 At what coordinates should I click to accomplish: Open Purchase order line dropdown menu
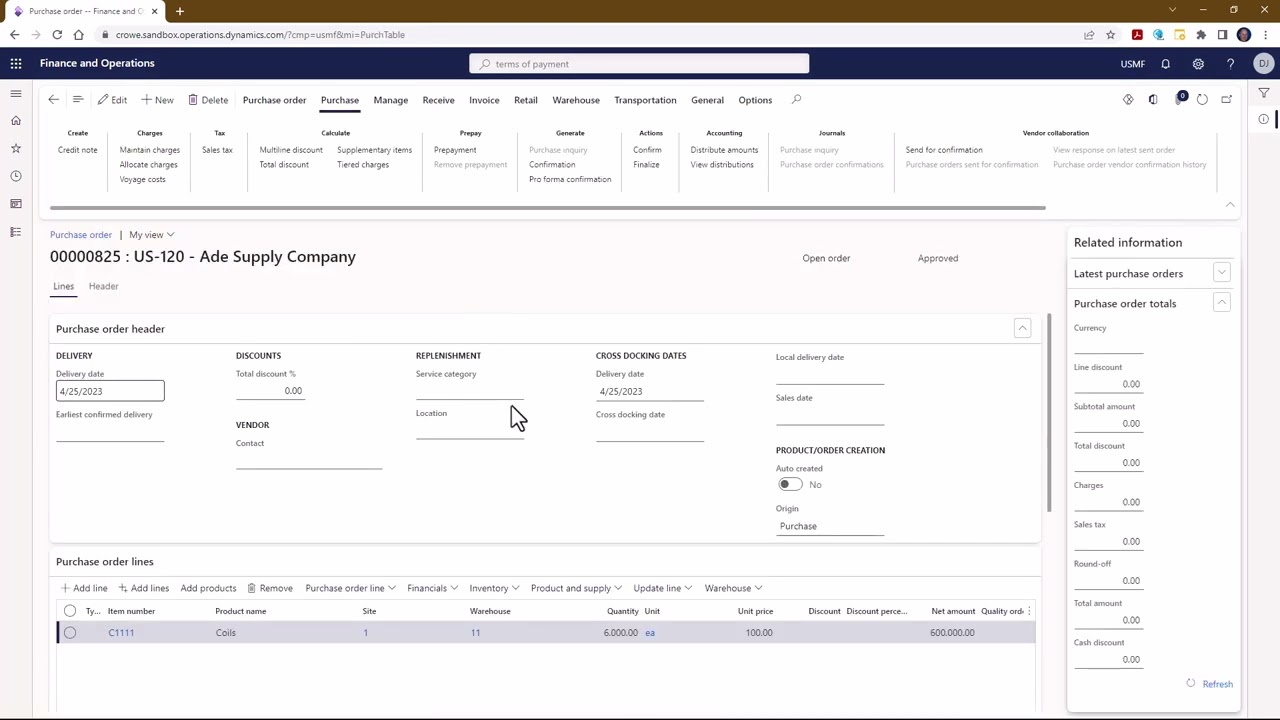tap(350, 588)
